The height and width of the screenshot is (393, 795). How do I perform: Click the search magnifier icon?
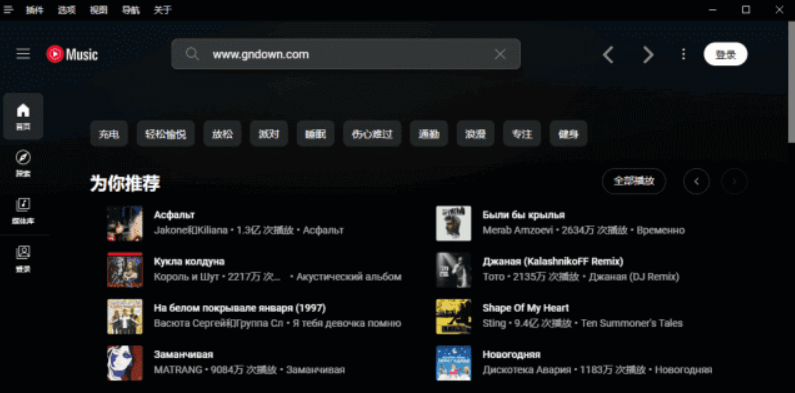192,54
